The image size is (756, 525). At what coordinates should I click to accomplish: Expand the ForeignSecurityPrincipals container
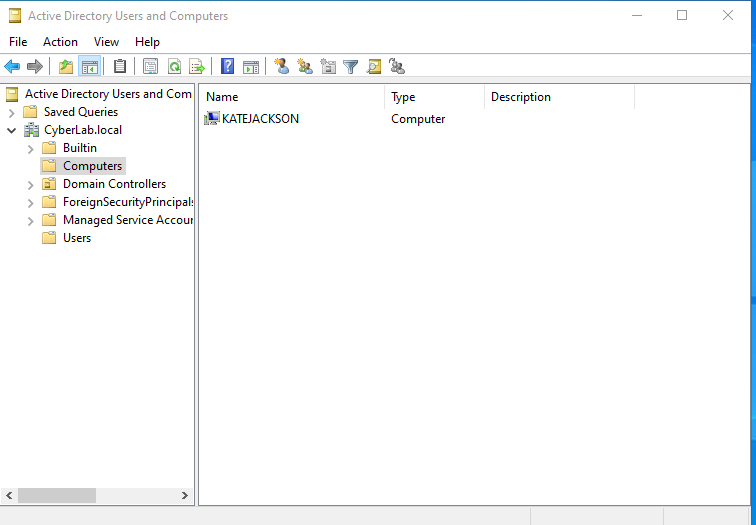point(30,203)
